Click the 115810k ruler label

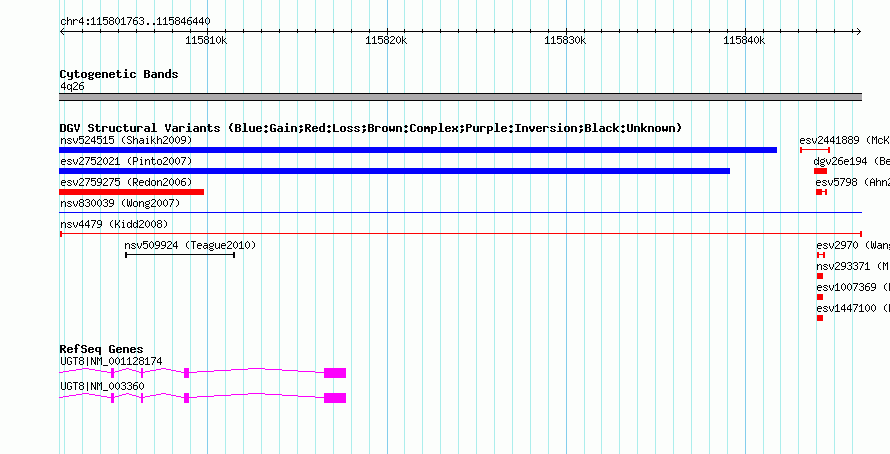(207, 40)
